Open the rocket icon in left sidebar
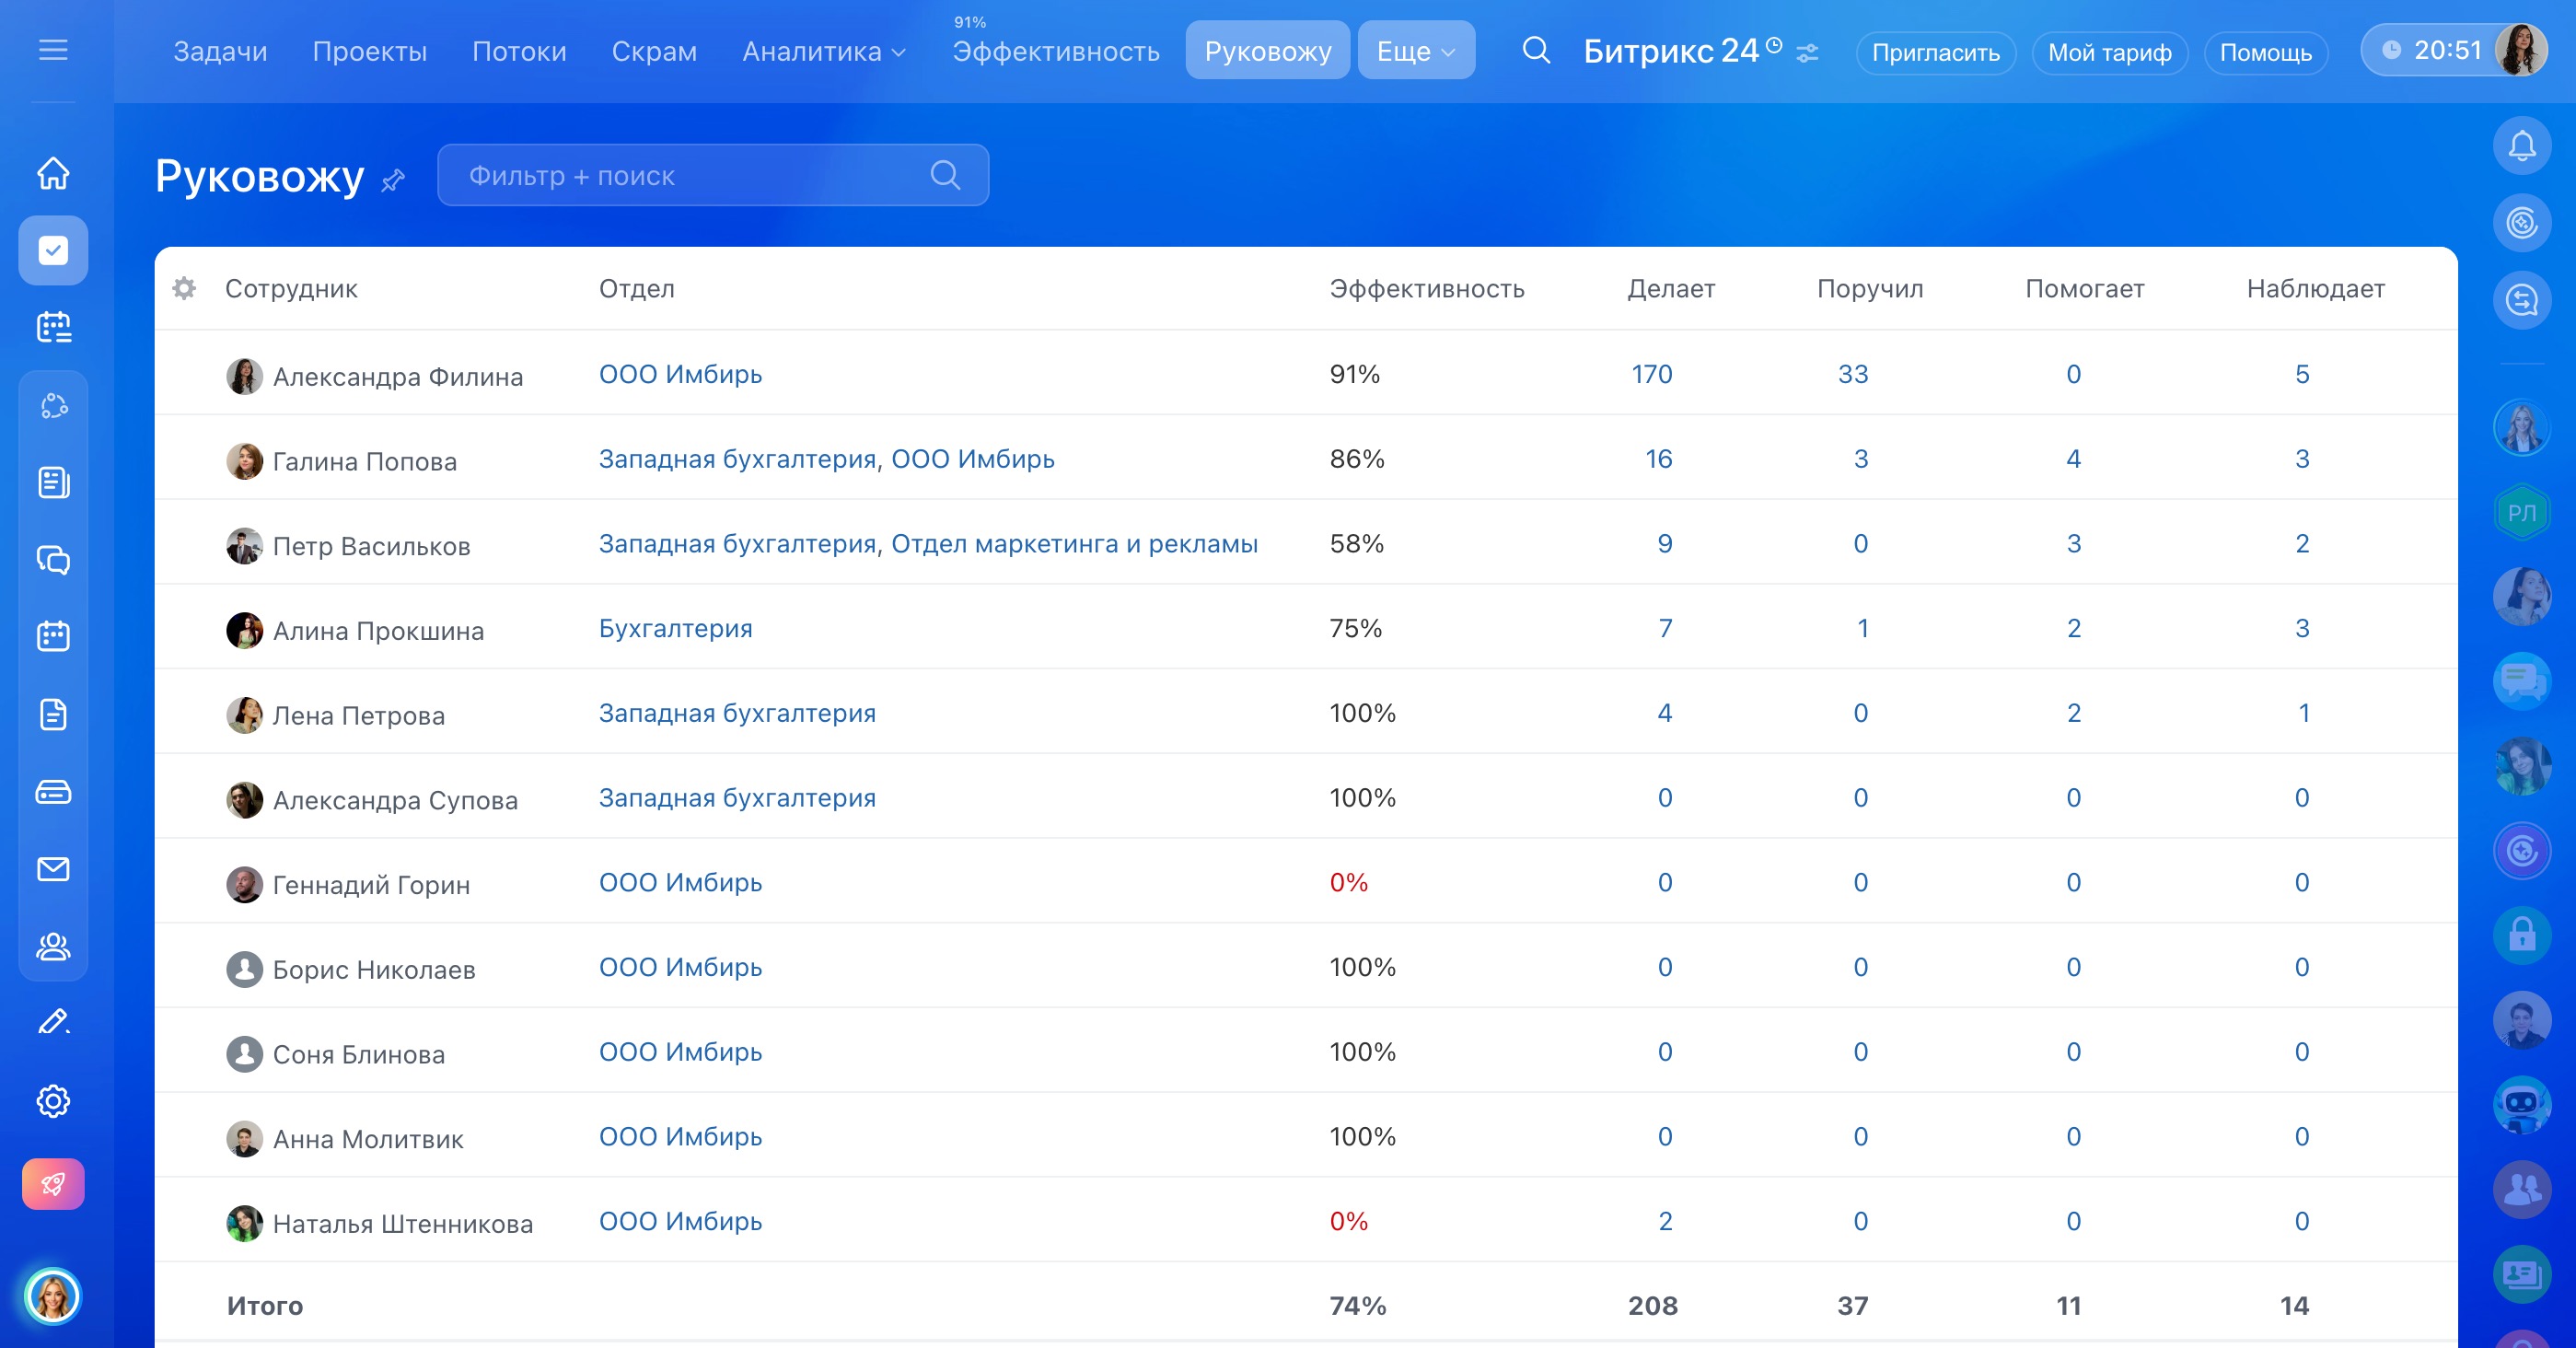 coord(53,1185)
